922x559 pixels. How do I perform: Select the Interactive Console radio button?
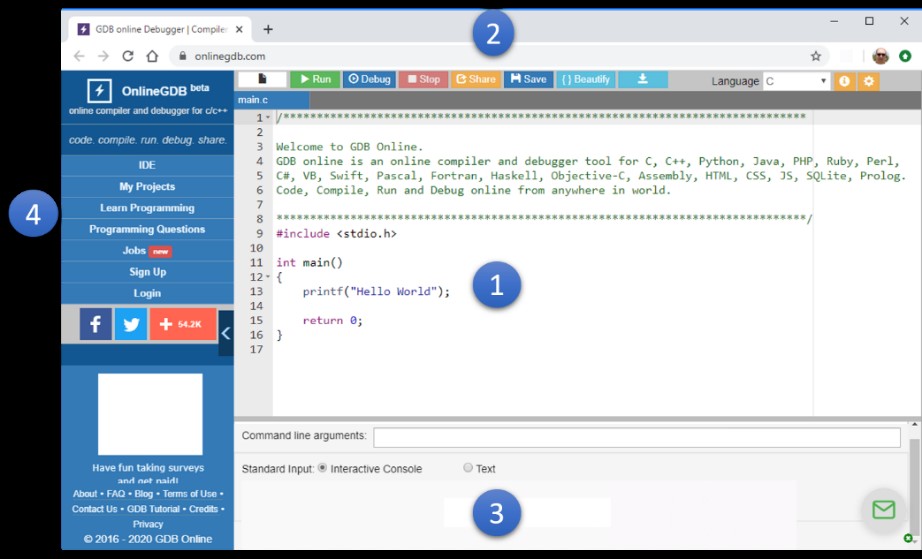322,468
